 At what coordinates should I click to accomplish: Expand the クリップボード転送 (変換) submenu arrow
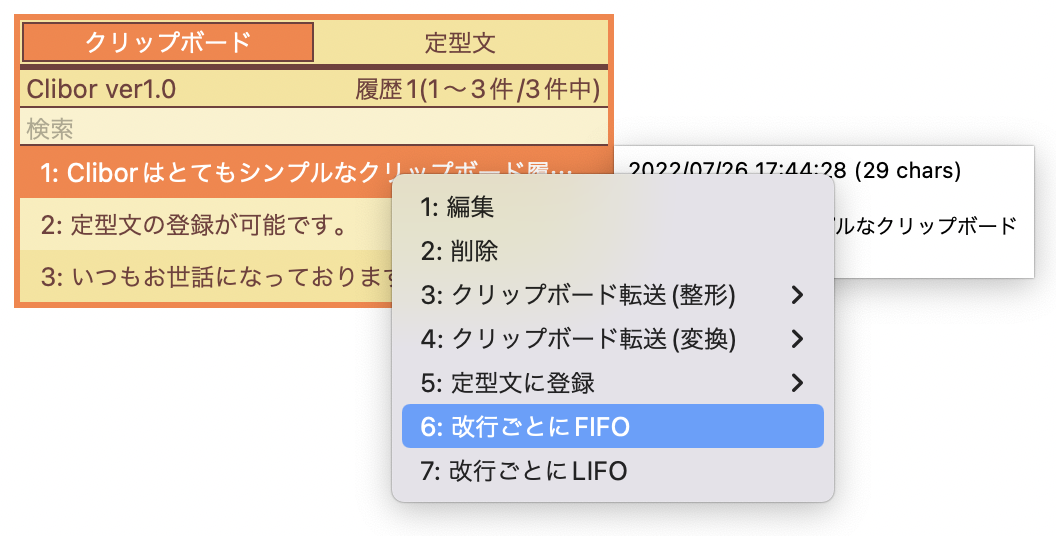tap(797, 339)
